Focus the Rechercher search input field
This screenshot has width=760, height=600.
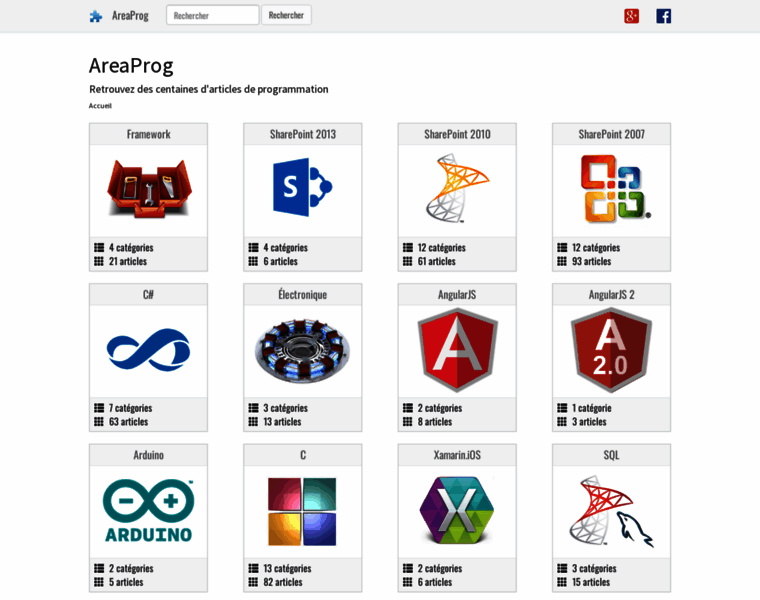pyautogui.click(x=212, y=15)
